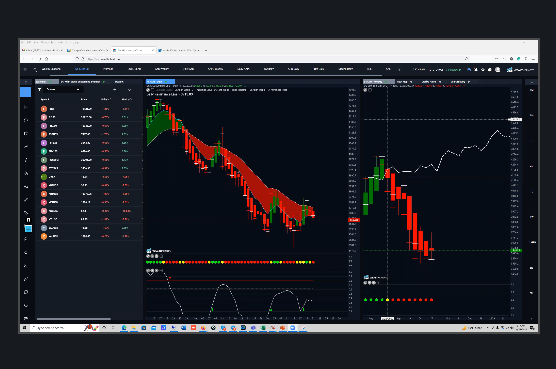Click the search magnifier icon in the navigation bar

pos(35,69)
